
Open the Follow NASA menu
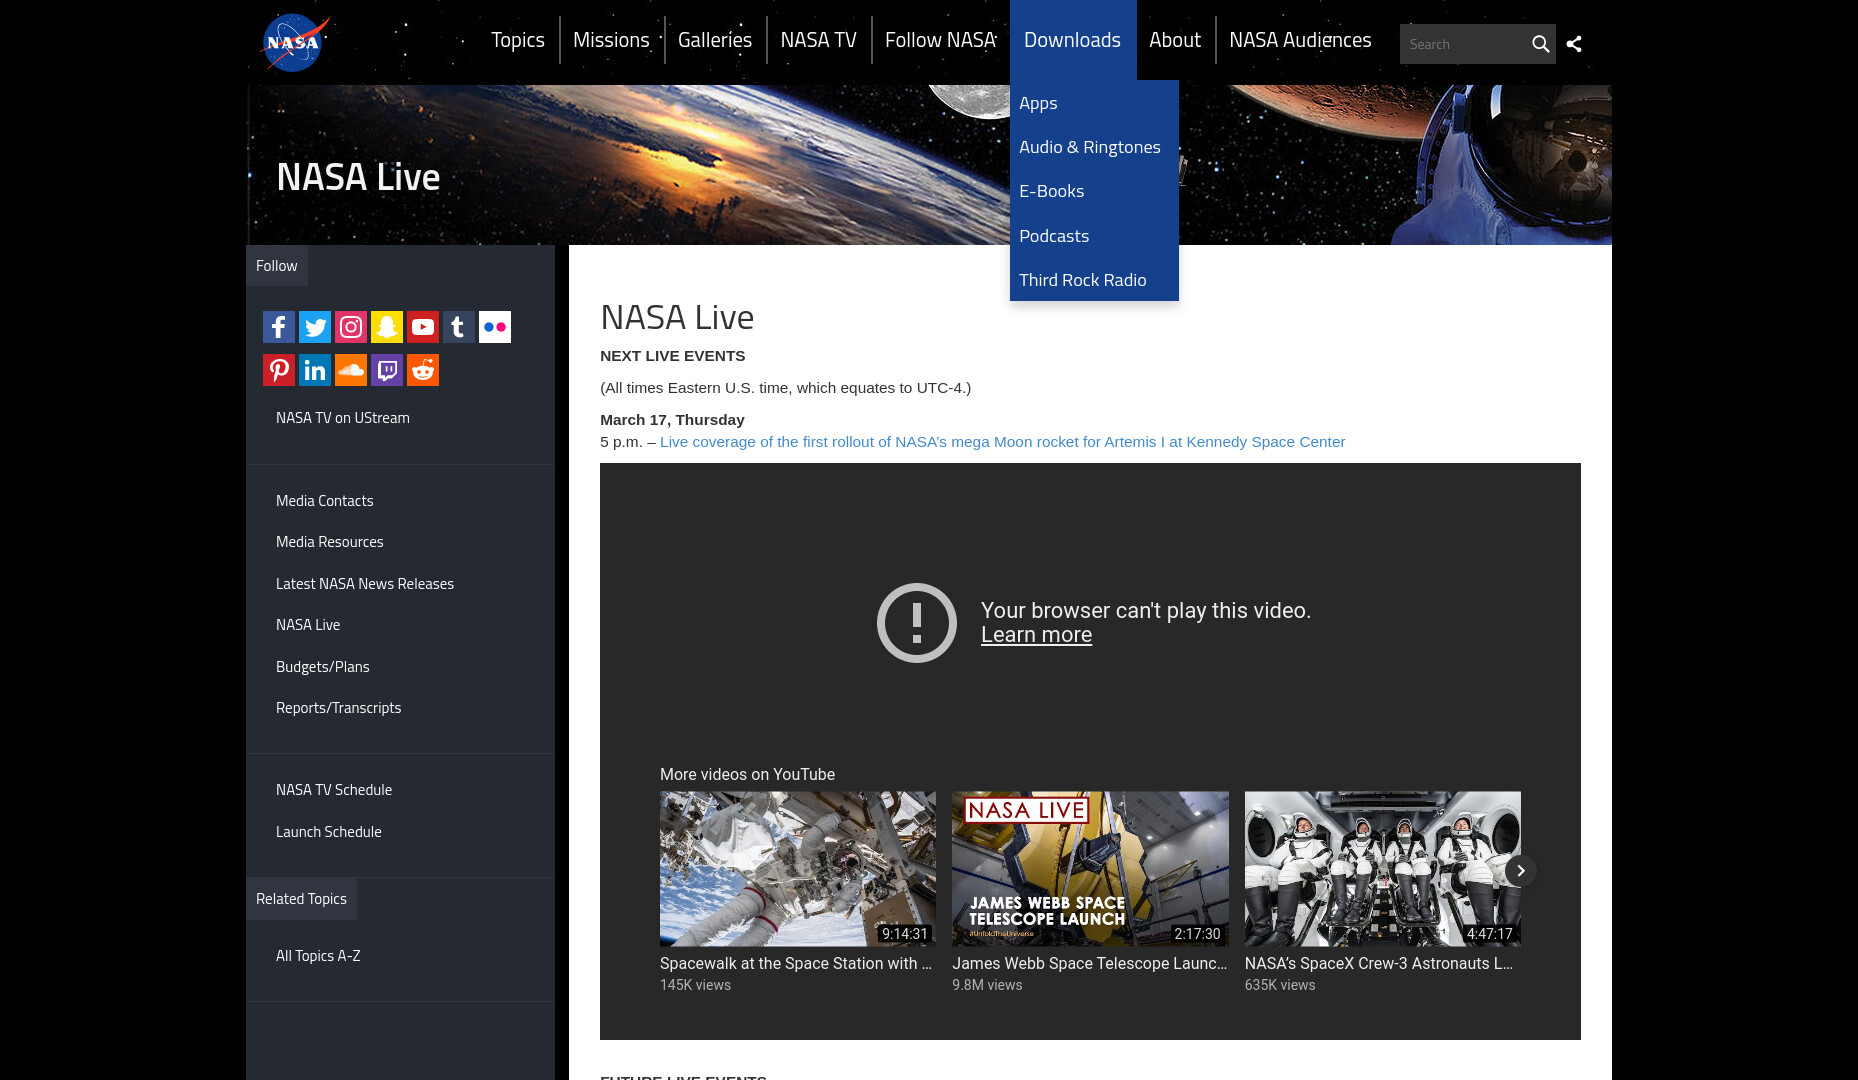[940, 40]
